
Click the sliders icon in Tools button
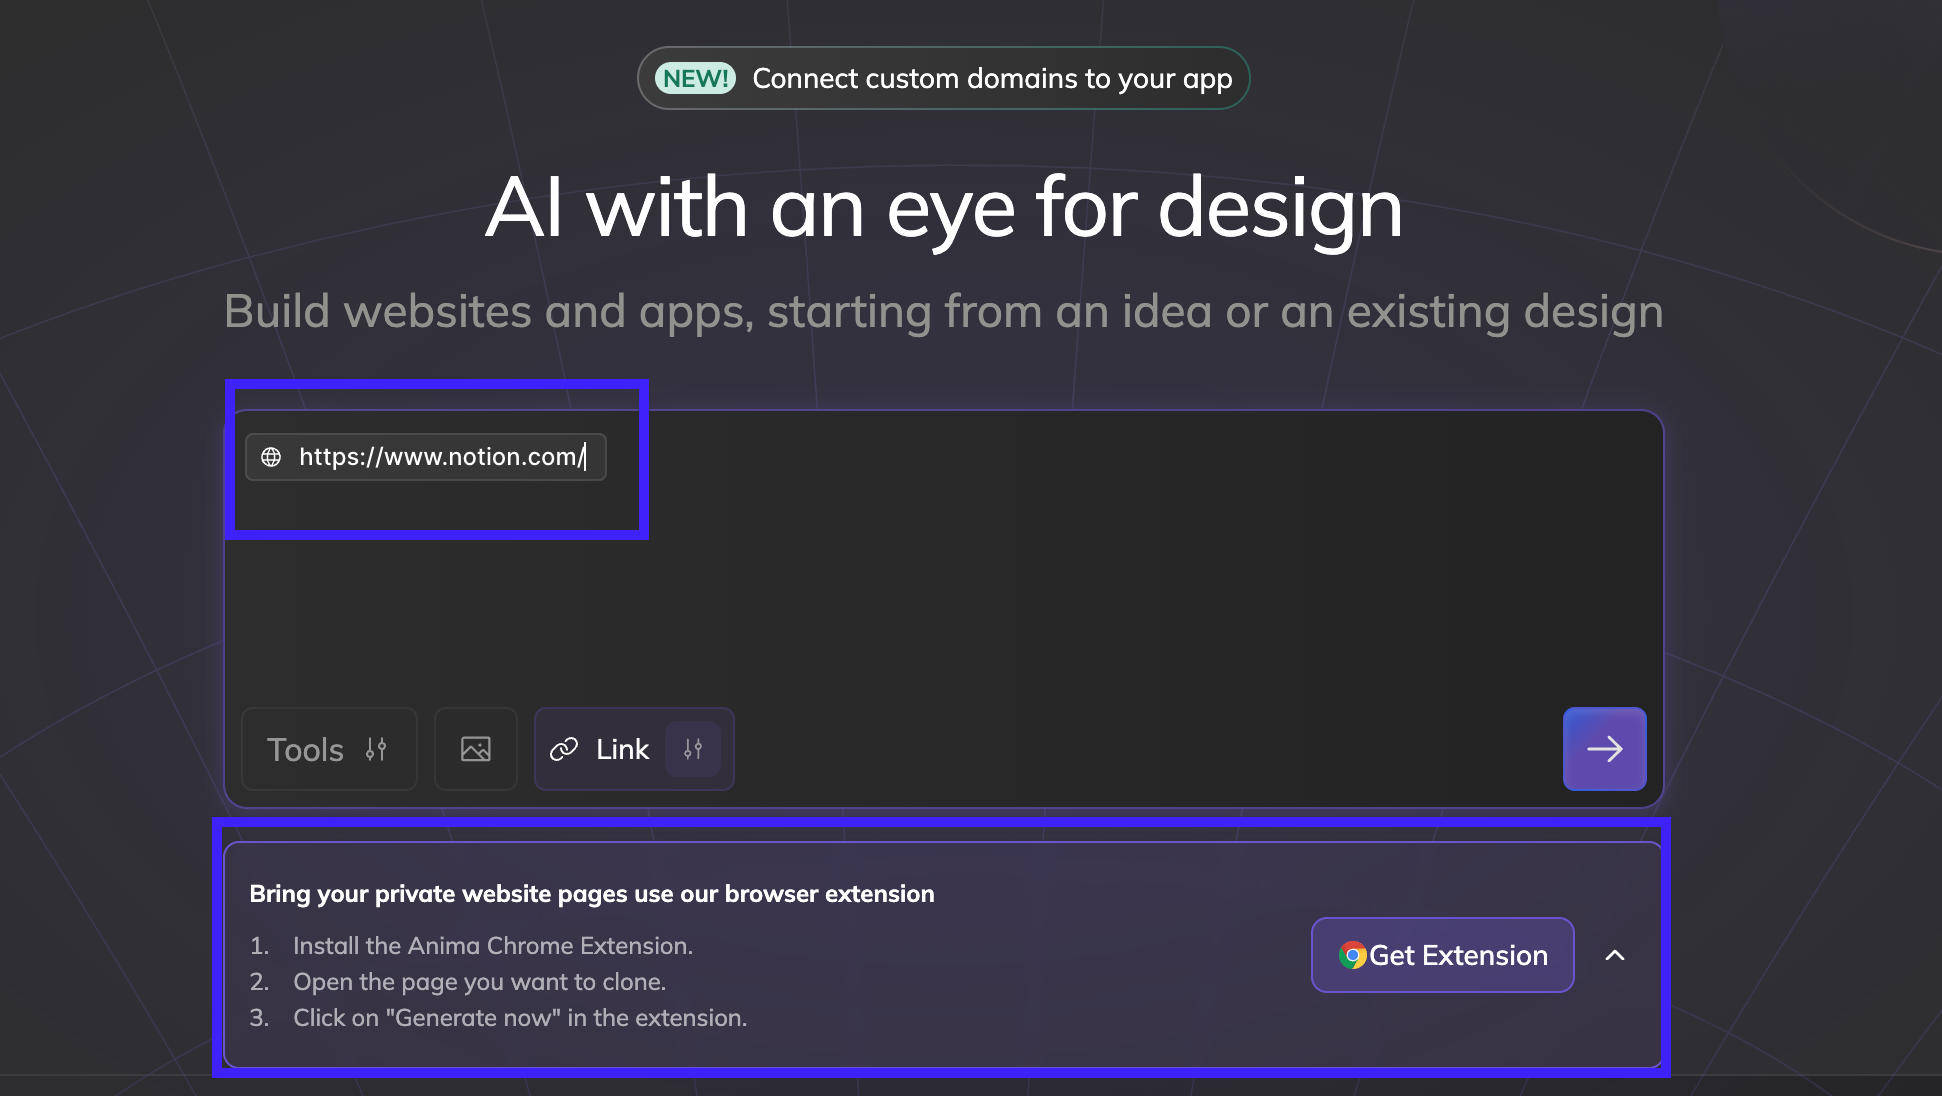point(376,749)
